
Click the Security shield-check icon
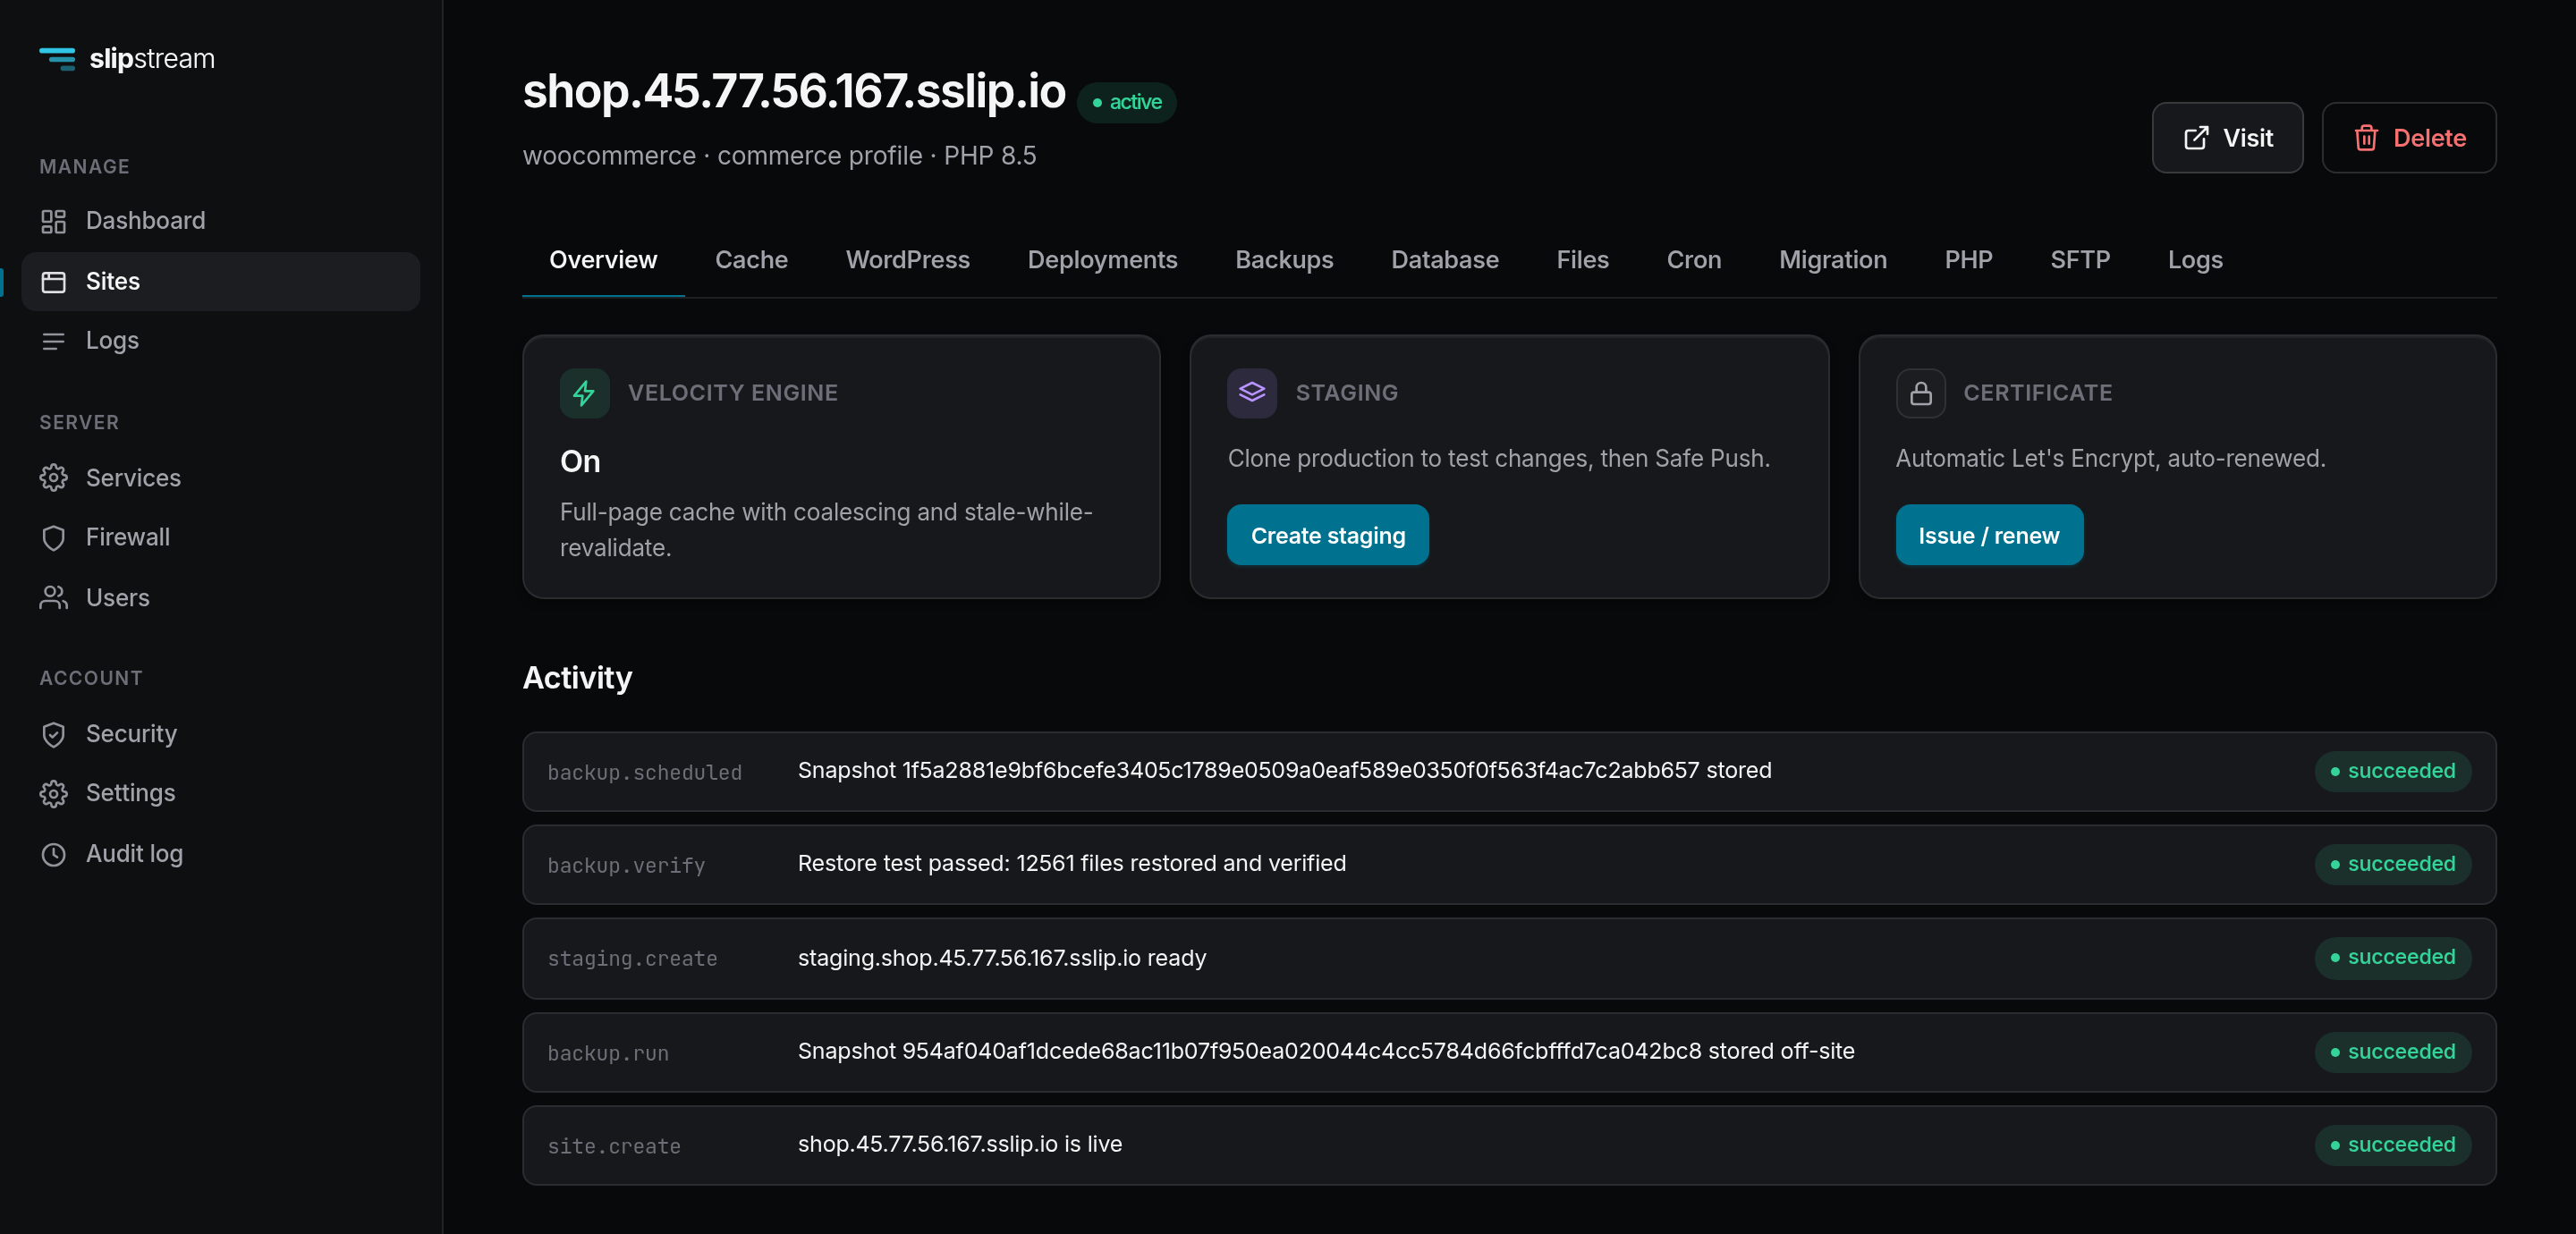pos(53,734)
